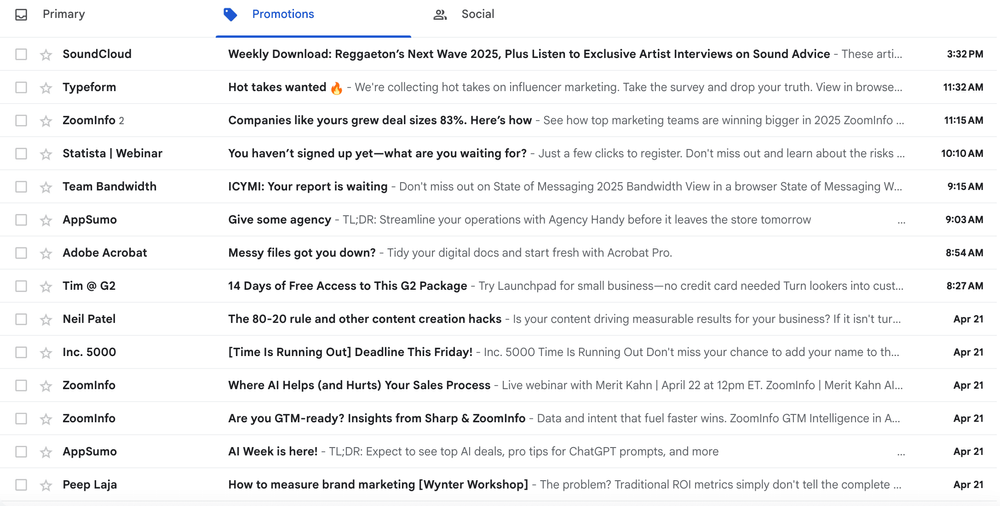Switch to the Primary tab
Screen dimensions: 1000x506
tap(64, 14)
